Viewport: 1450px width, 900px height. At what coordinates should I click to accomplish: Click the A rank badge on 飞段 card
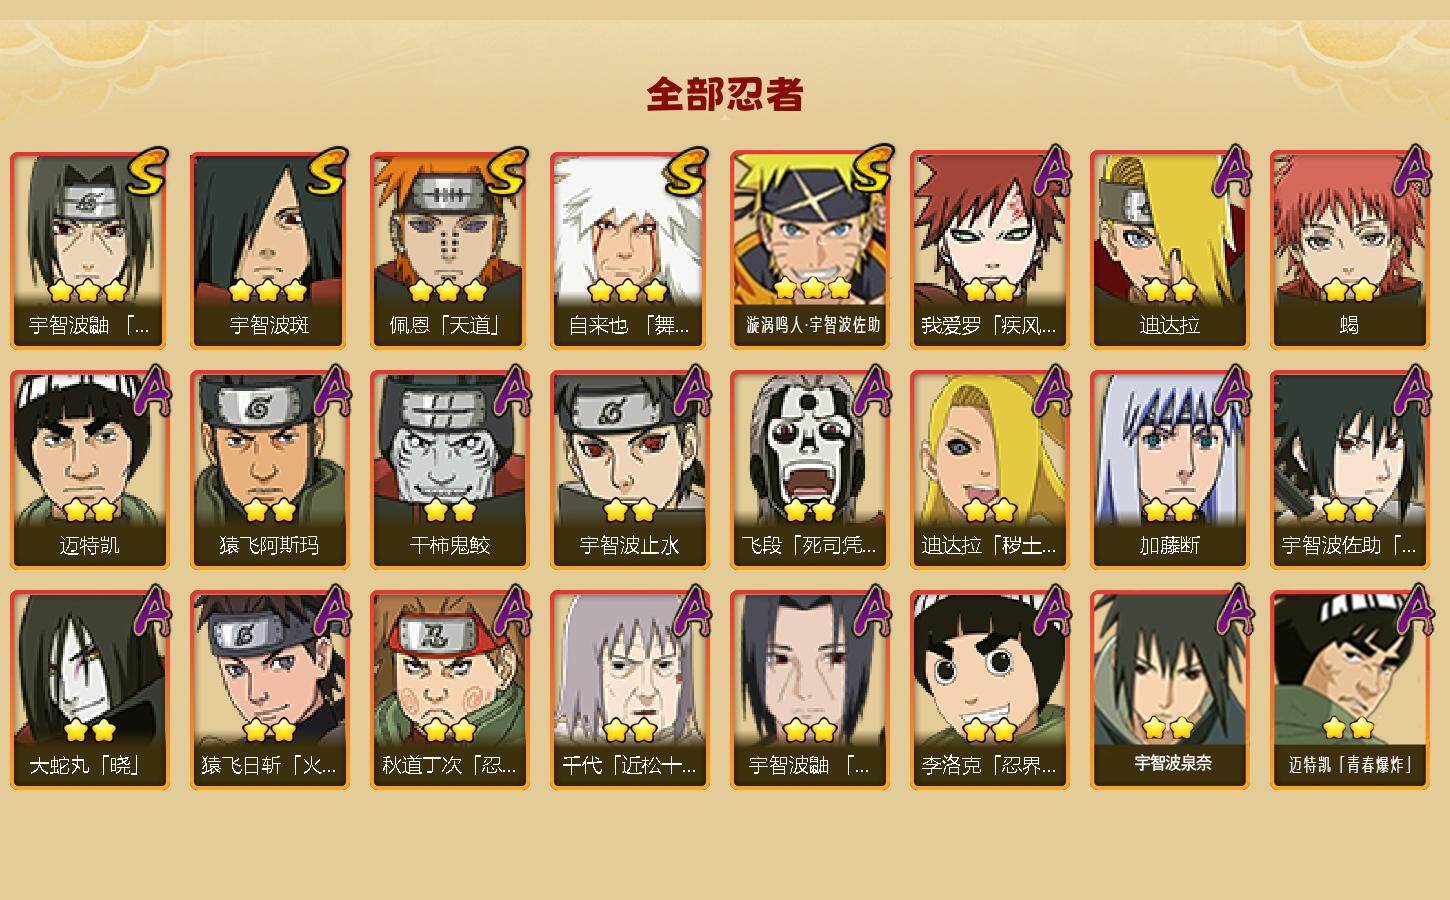point(872,390)
